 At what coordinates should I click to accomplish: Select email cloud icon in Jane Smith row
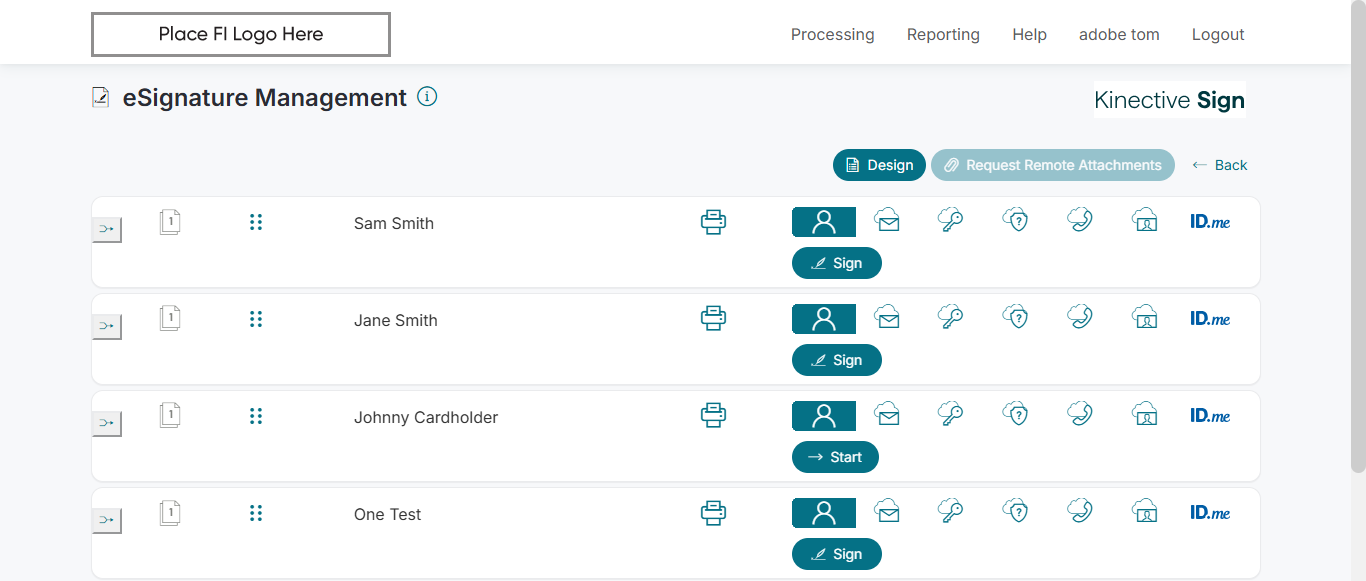pos(887,318)
